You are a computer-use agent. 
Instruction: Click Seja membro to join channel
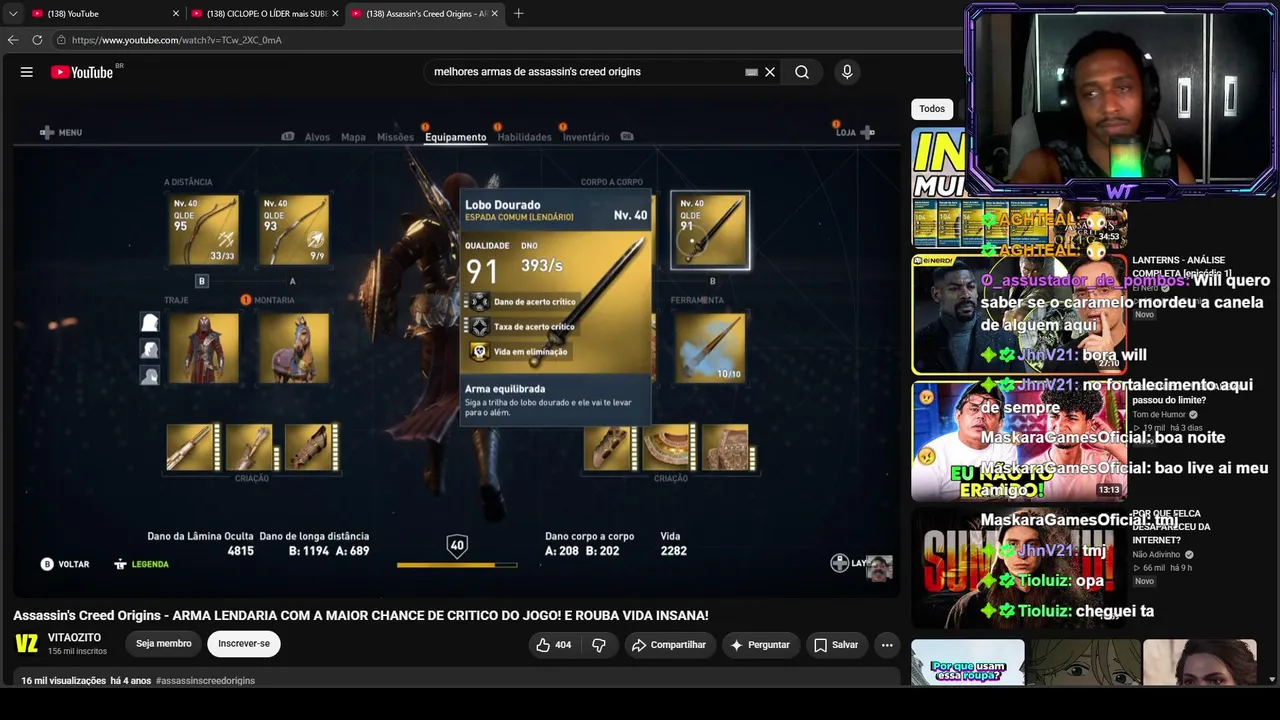(164, 644)
